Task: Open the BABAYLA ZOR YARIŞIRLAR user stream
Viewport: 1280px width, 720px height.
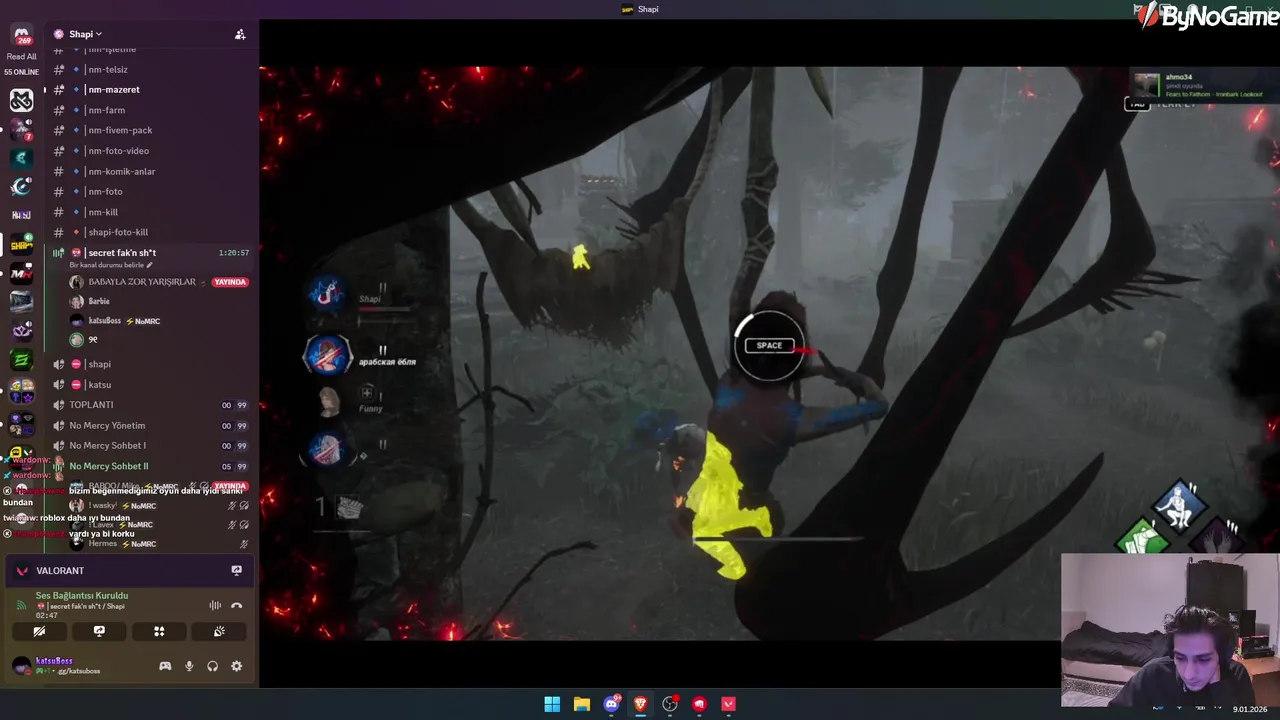Action: tap(157, 282)
